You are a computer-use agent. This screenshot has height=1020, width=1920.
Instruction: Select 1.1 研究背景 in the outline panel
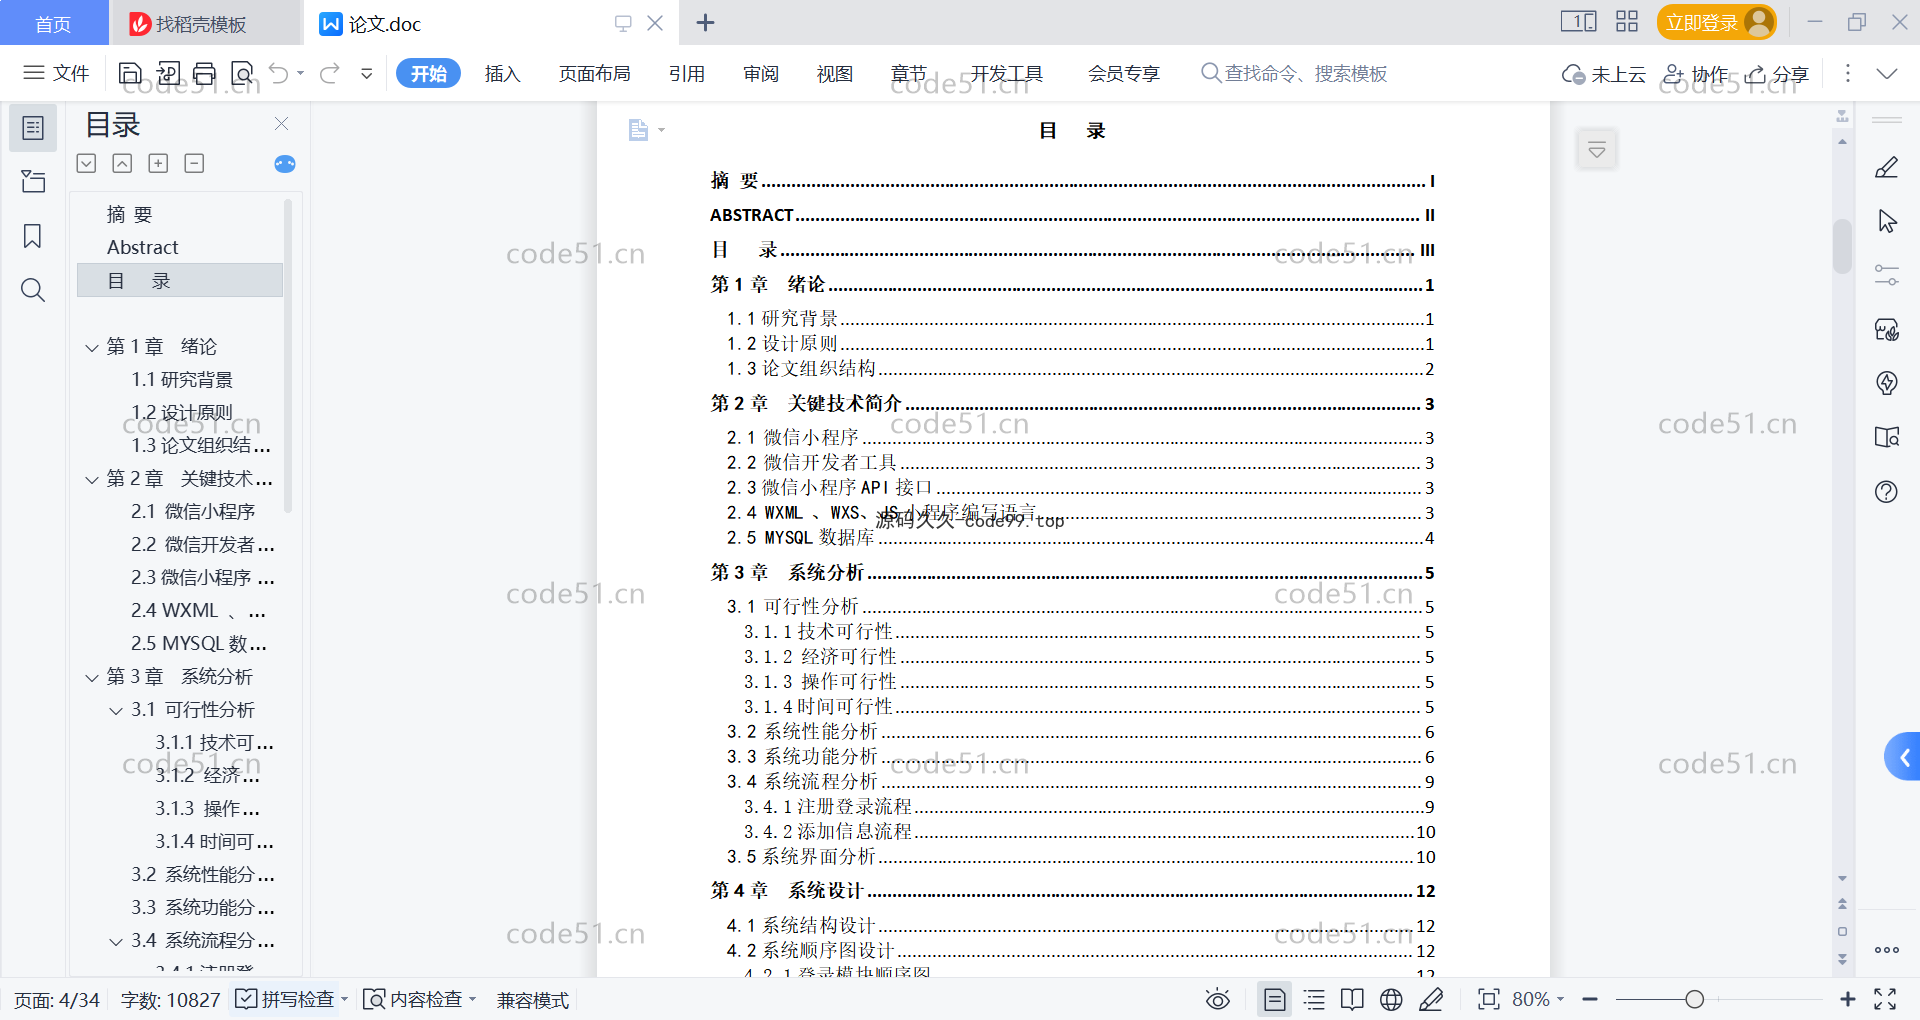coord(181,380)
